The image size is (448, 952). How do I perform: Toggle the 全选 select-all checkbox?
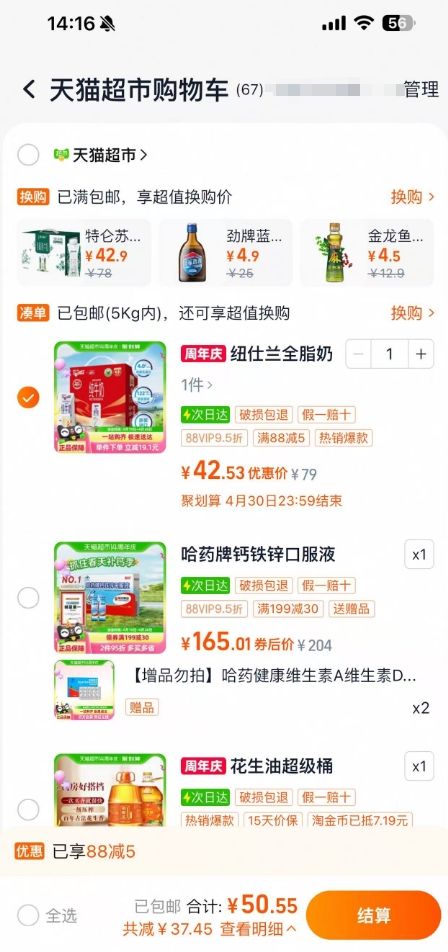(28, 916)
